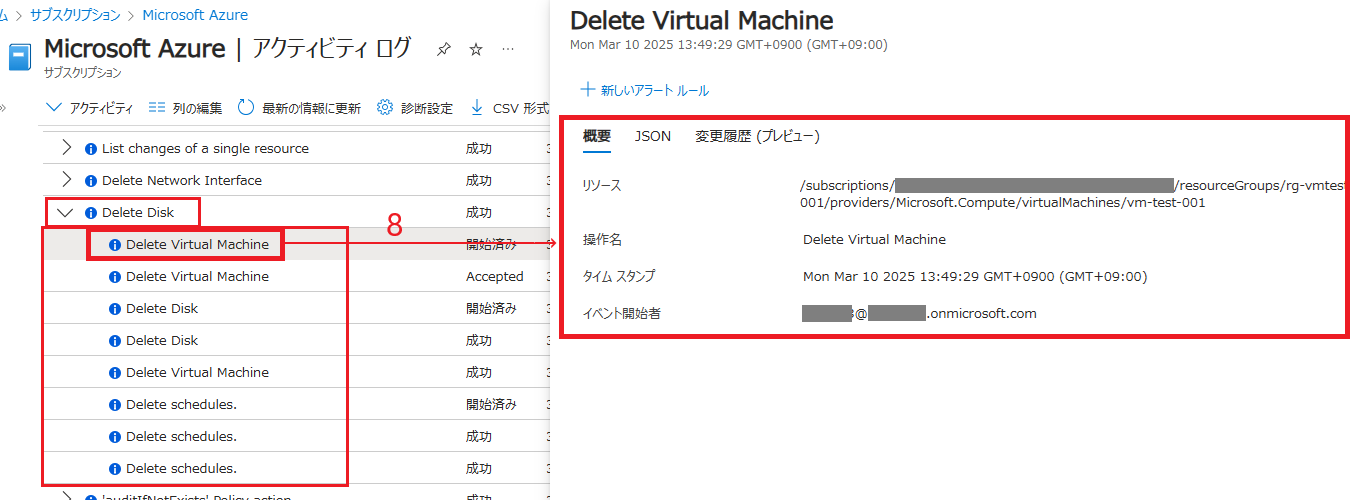Click the 操作名 value Delete Virtual Machine
The width and height of the screenshot is (1350, 500).
click(874, 239)
